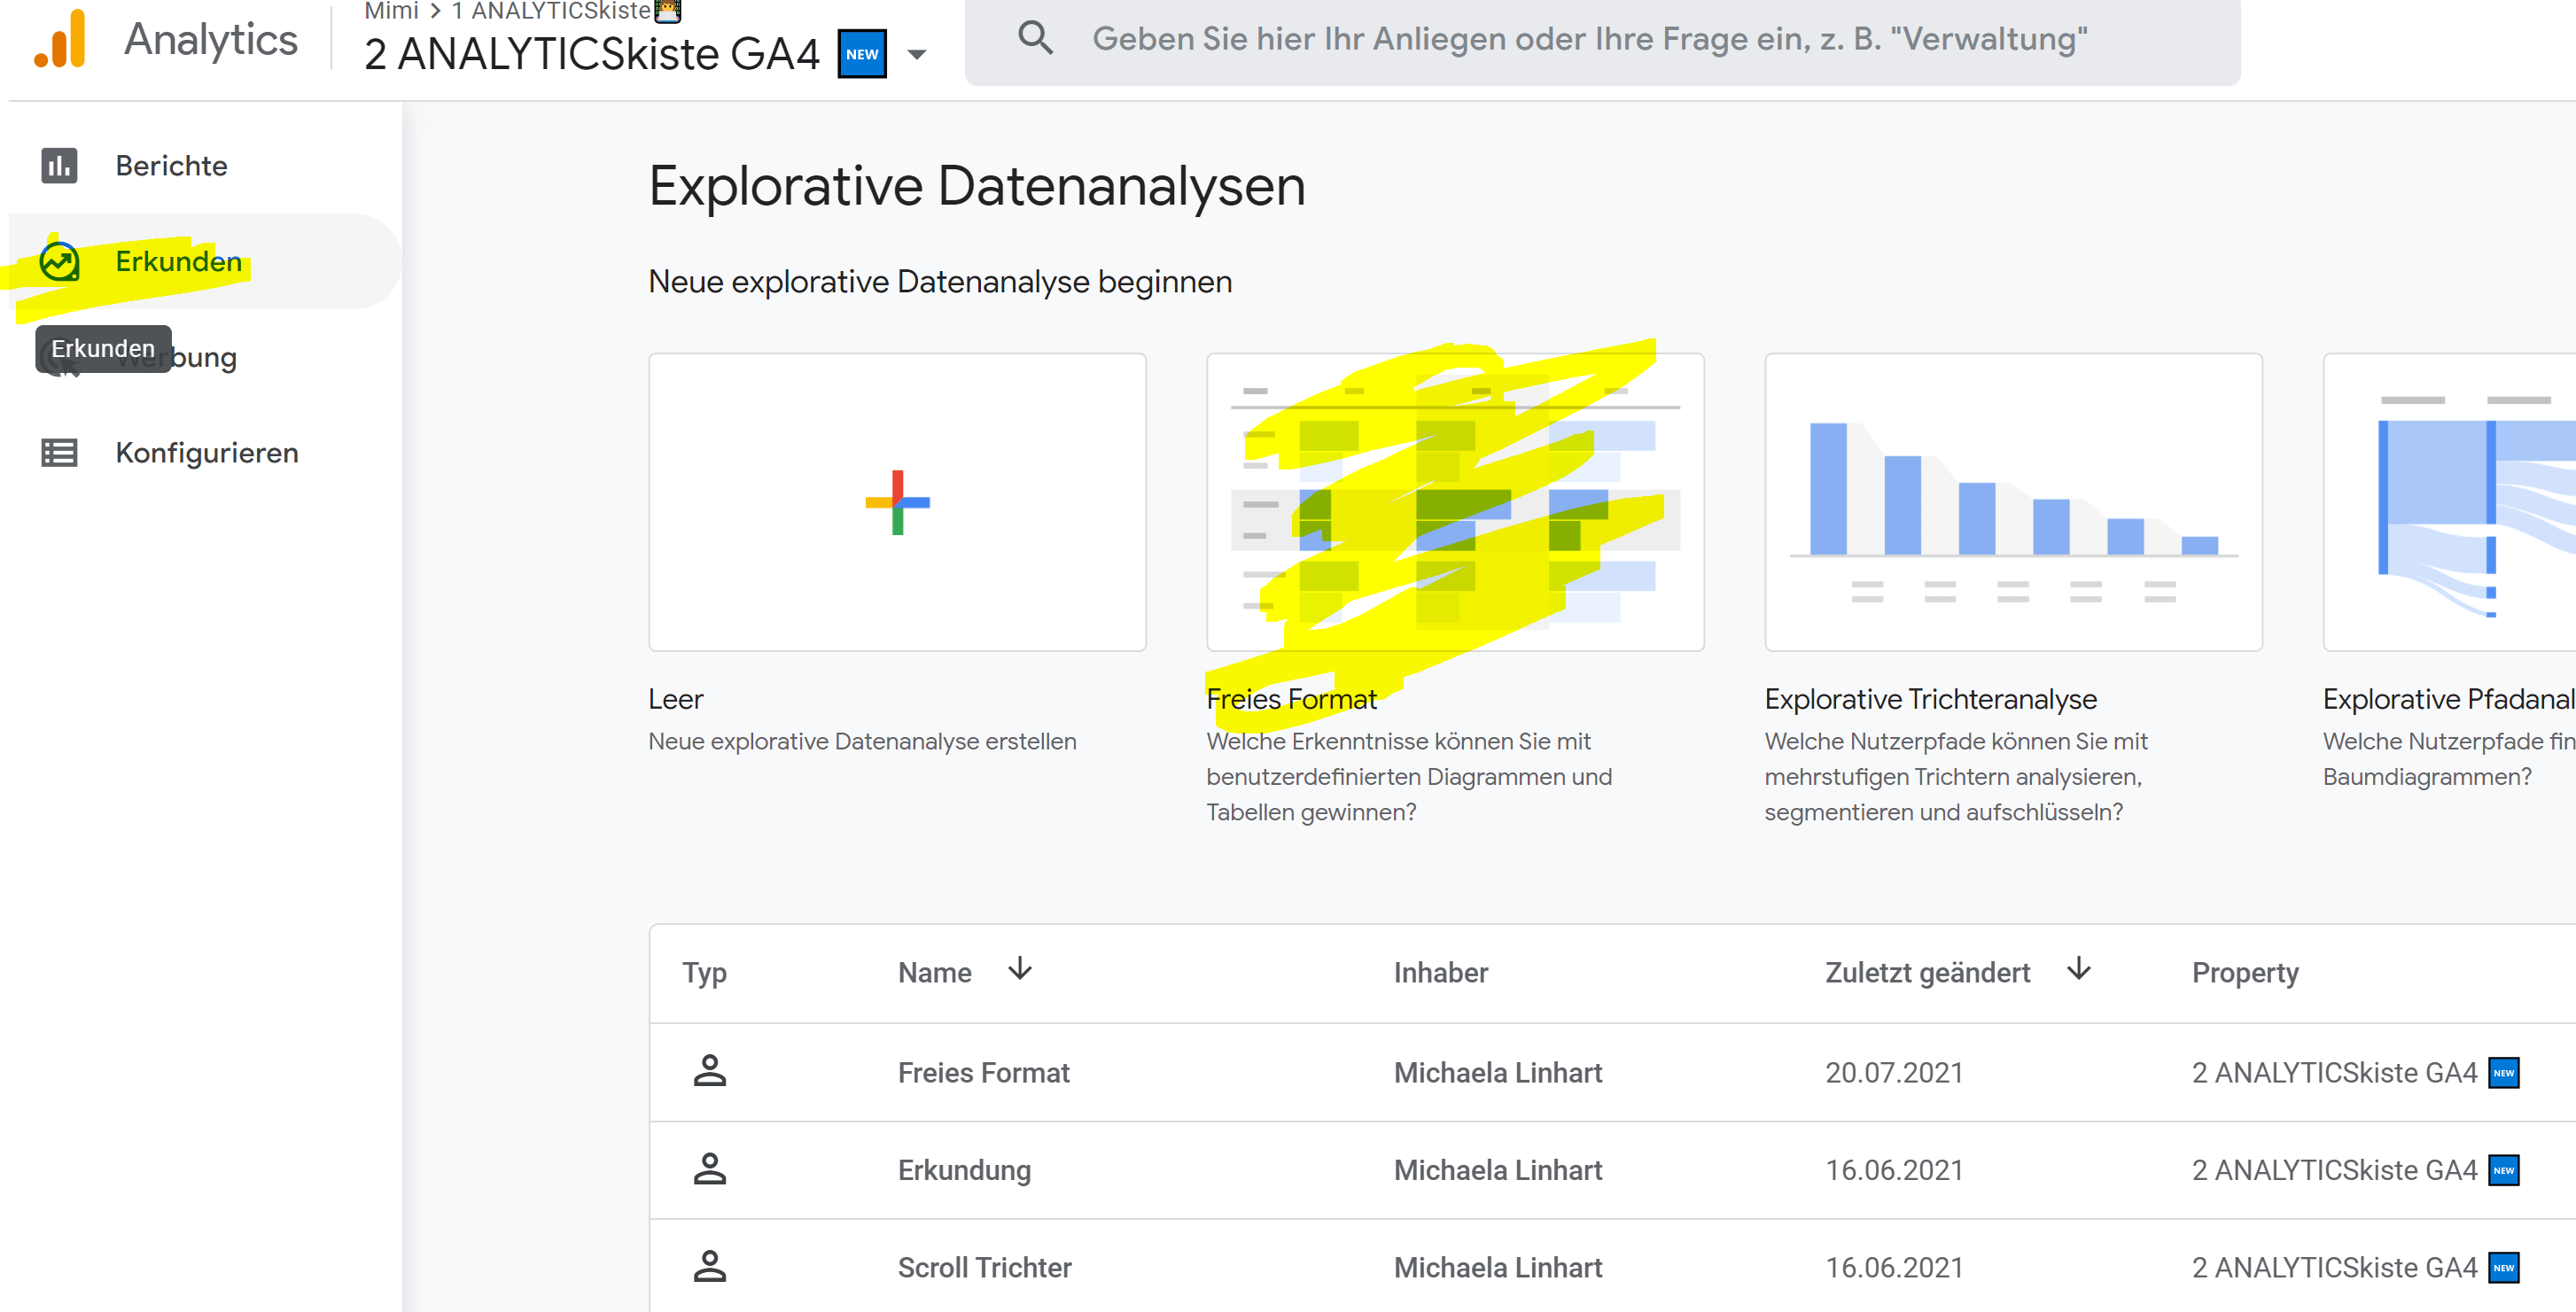Screen dimensions: 2576x1312
Task: Create a blank exploration via Leer card
Action: click(896, 502)
